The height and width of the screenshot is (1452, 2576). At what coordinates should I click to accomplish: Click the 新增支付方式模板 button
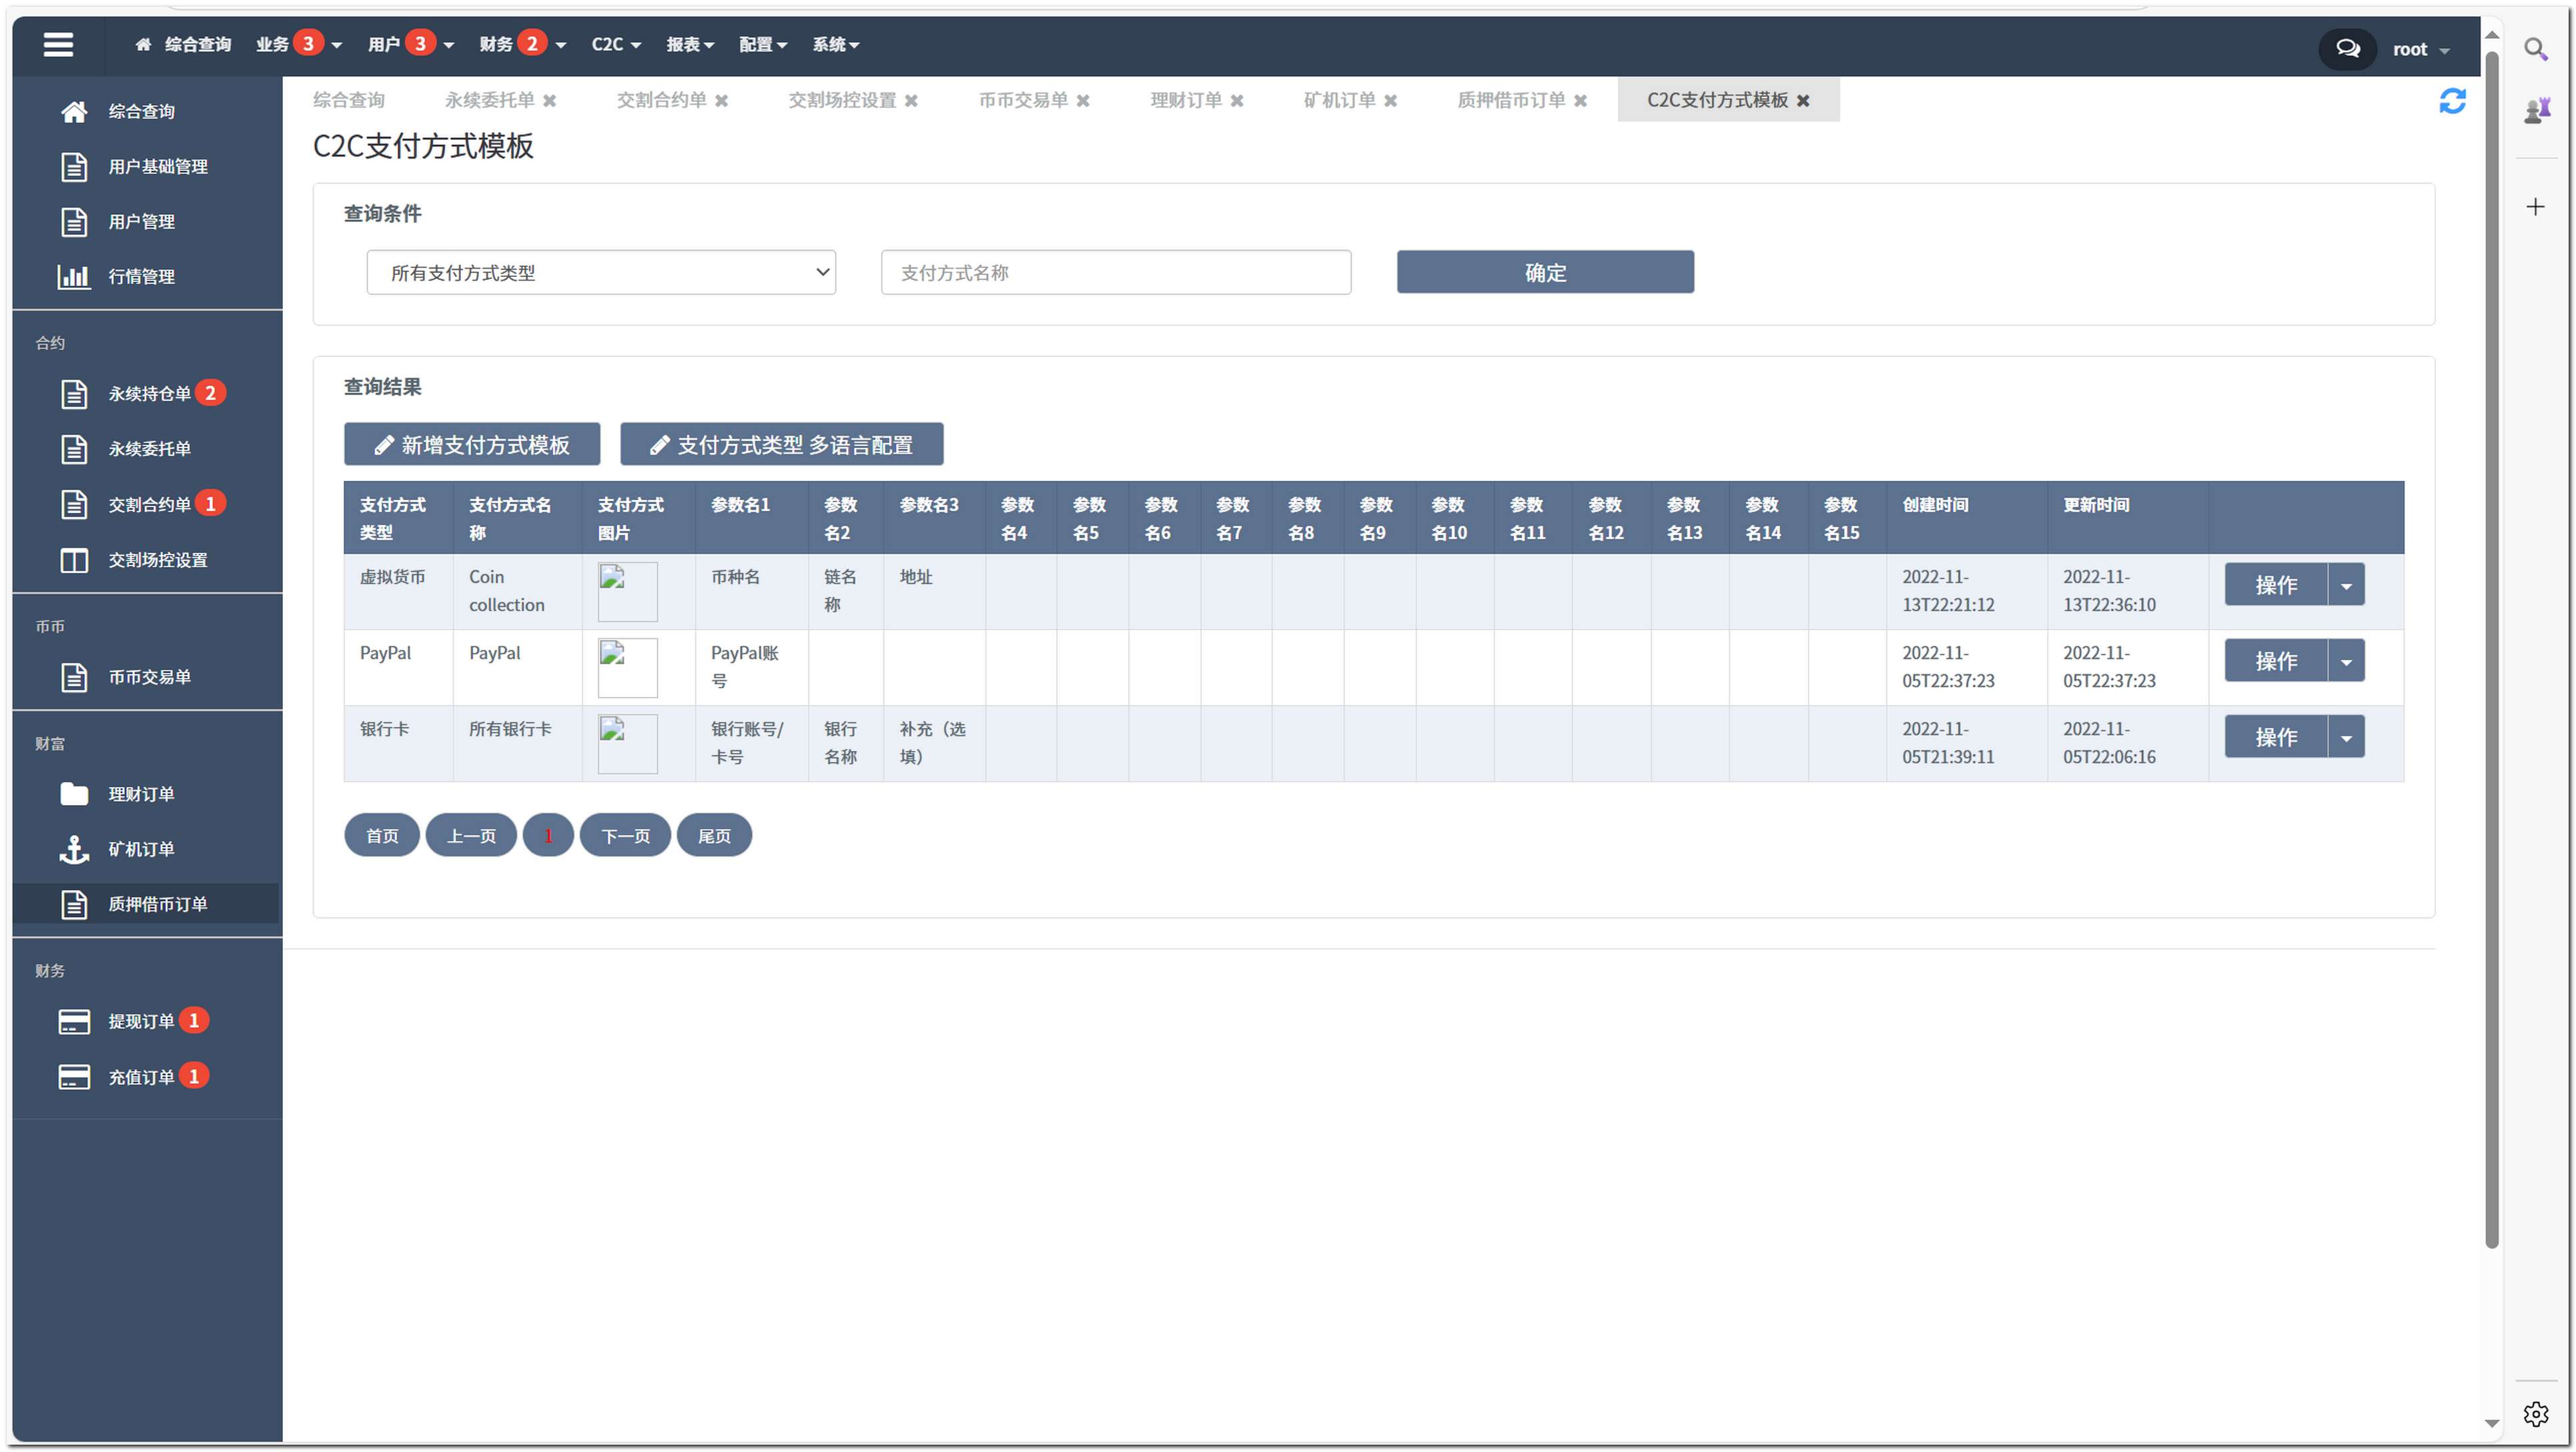471,444
